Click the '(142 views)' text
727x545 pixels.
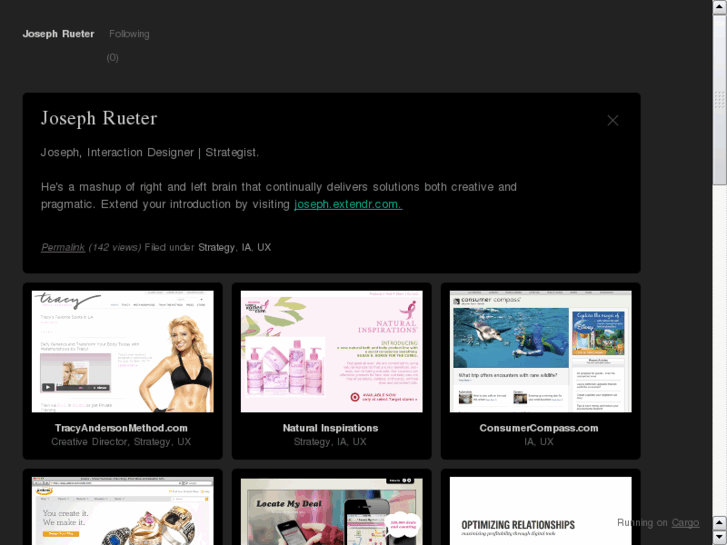click(x=115, y=247)
